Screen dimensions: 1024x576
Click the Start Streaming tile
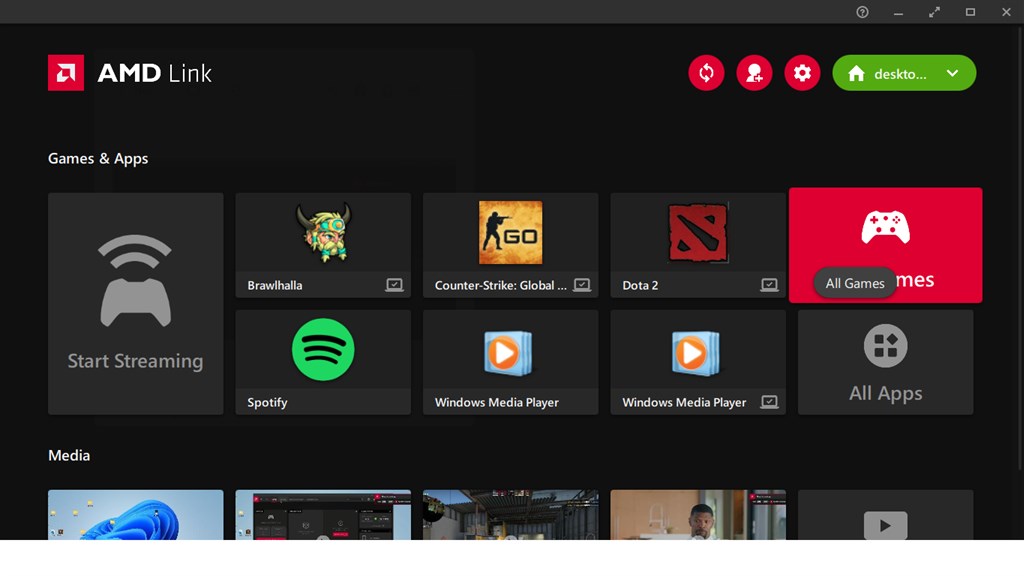click(136, 304)
